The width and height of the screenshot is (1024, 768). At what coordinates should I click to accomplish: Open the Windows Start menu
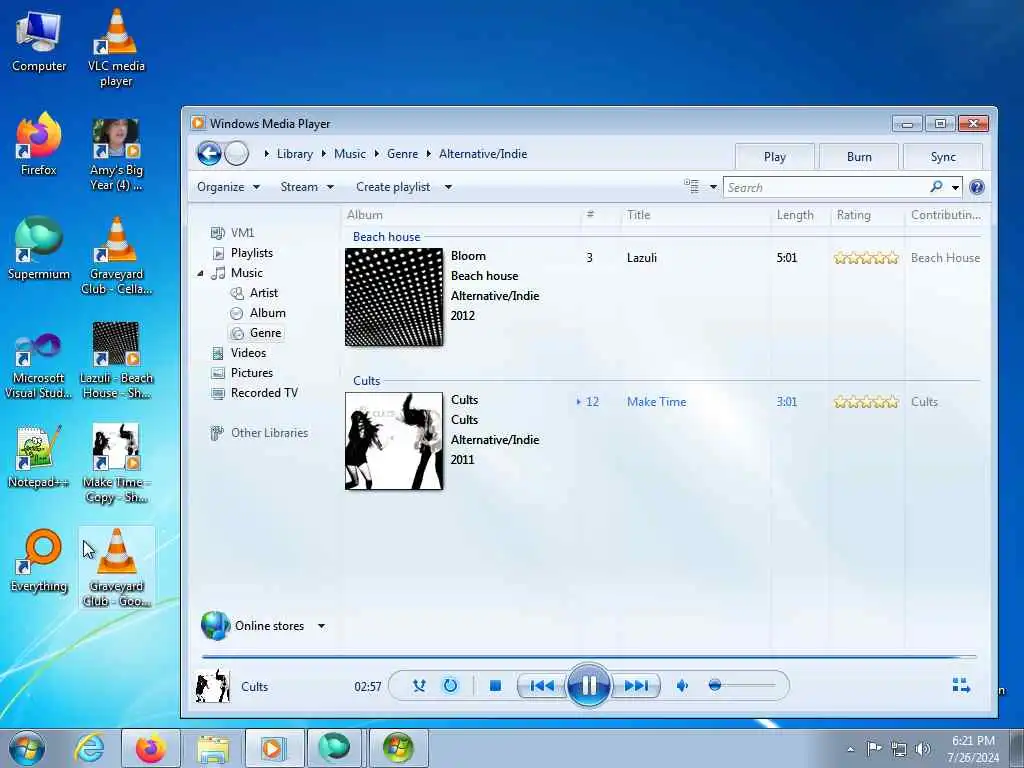point(27,748)
